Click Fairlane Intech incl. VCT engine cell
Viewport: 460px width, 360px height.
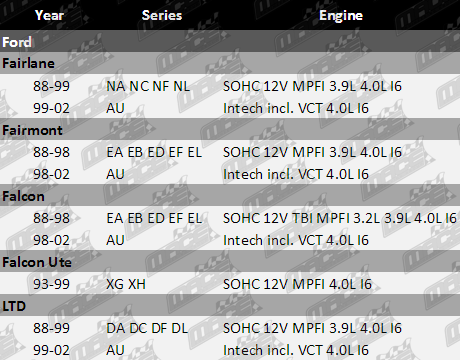pos(296,108)
